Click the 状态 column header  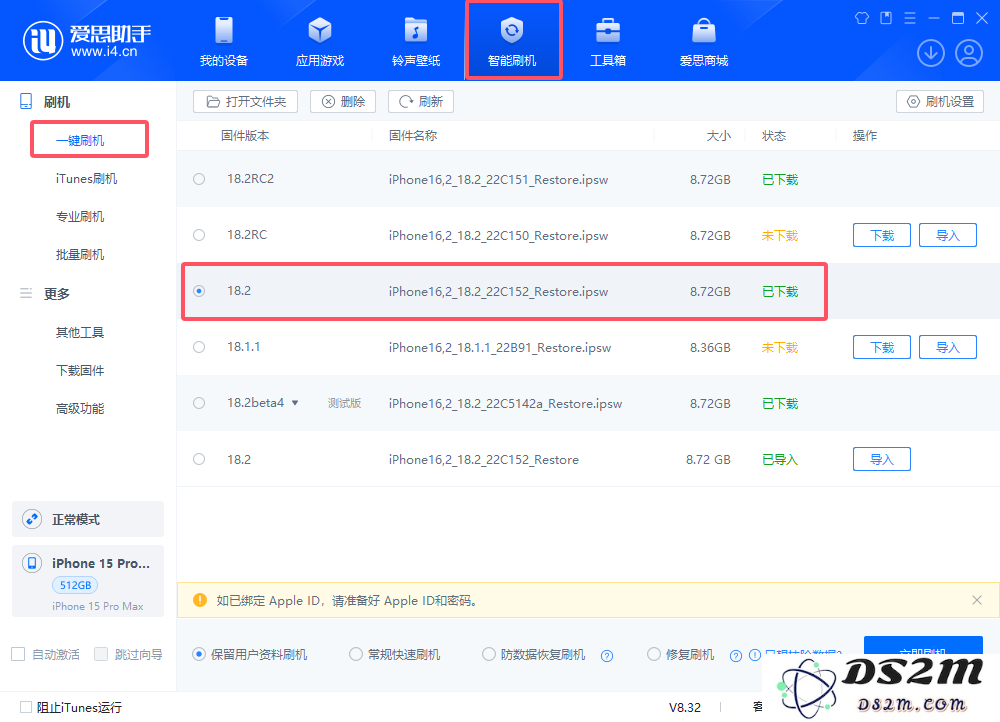[x=774, y=136]
